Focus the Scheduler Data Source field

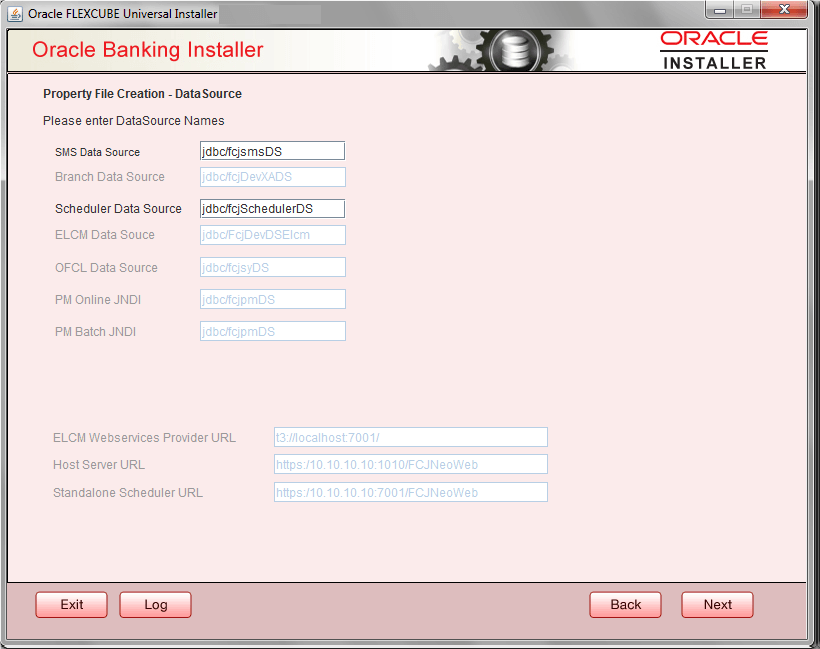tap(272, 209)
